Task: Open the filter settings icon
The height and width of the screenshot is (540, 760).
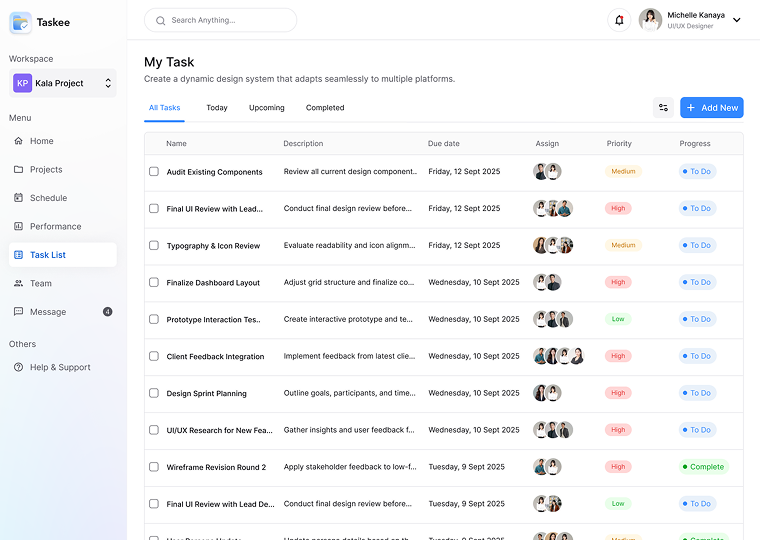Action: coord(663,108)
